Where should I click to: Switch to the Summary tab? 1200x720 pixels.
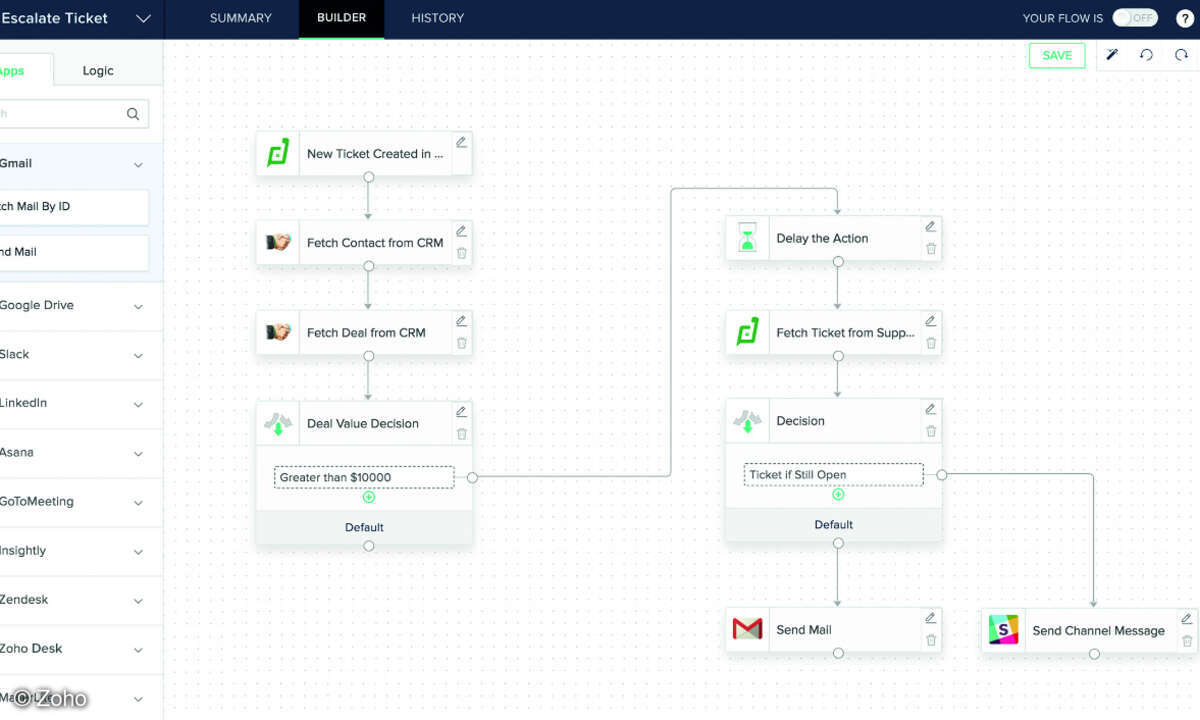point(241,18)
